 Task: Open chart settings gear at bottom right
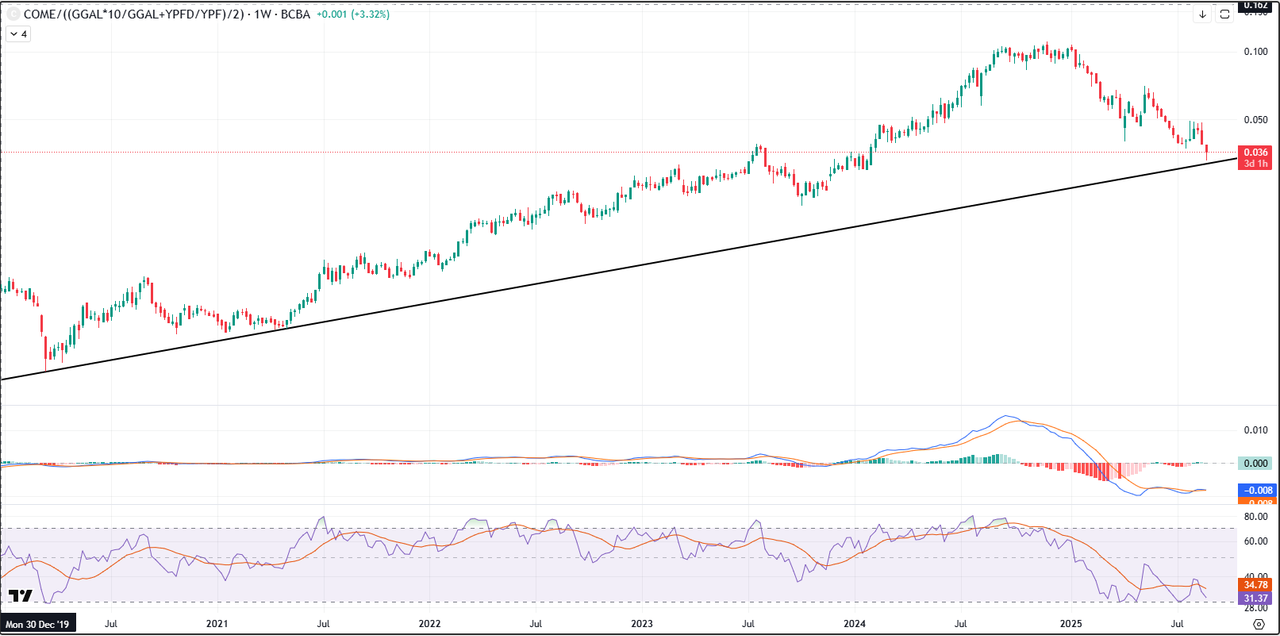point(1258,624)
